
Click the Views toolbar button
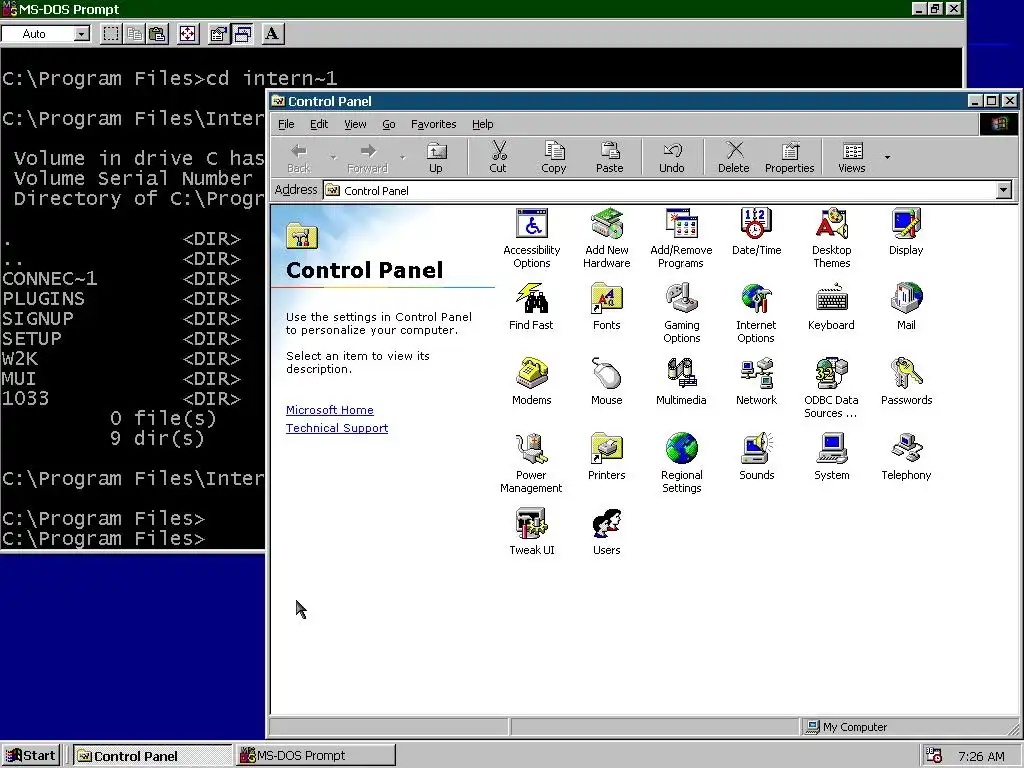[x=852, y=157]
